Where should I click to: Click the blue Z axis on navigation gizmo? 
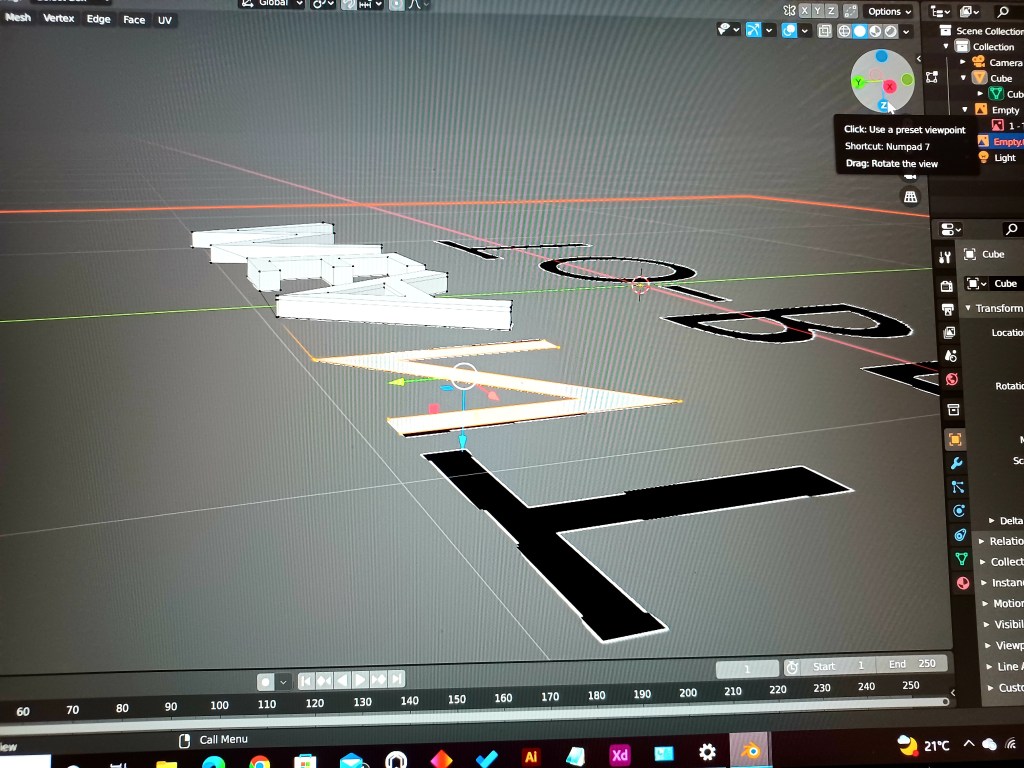pyautogui.click(x=883, y=105)
